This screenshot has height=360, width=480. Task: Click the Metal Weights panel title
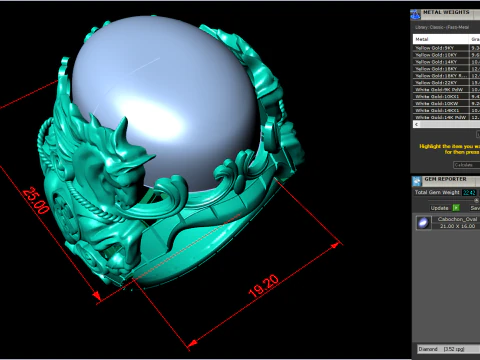[x=446, y=12]
